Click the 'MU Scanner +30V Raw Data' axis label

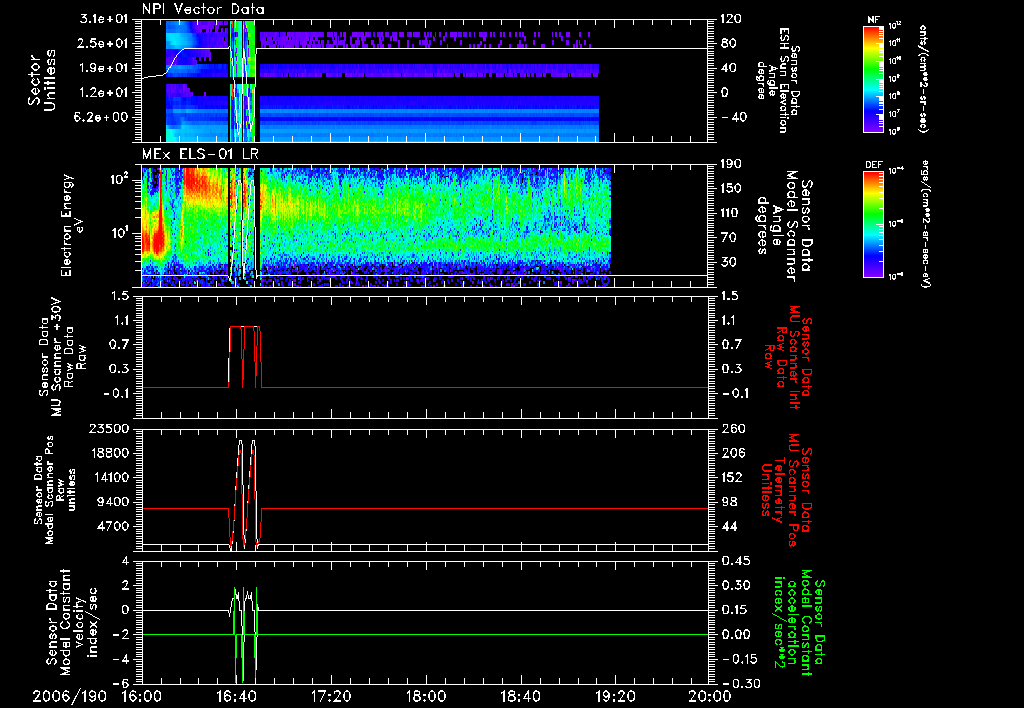(62, 357)
